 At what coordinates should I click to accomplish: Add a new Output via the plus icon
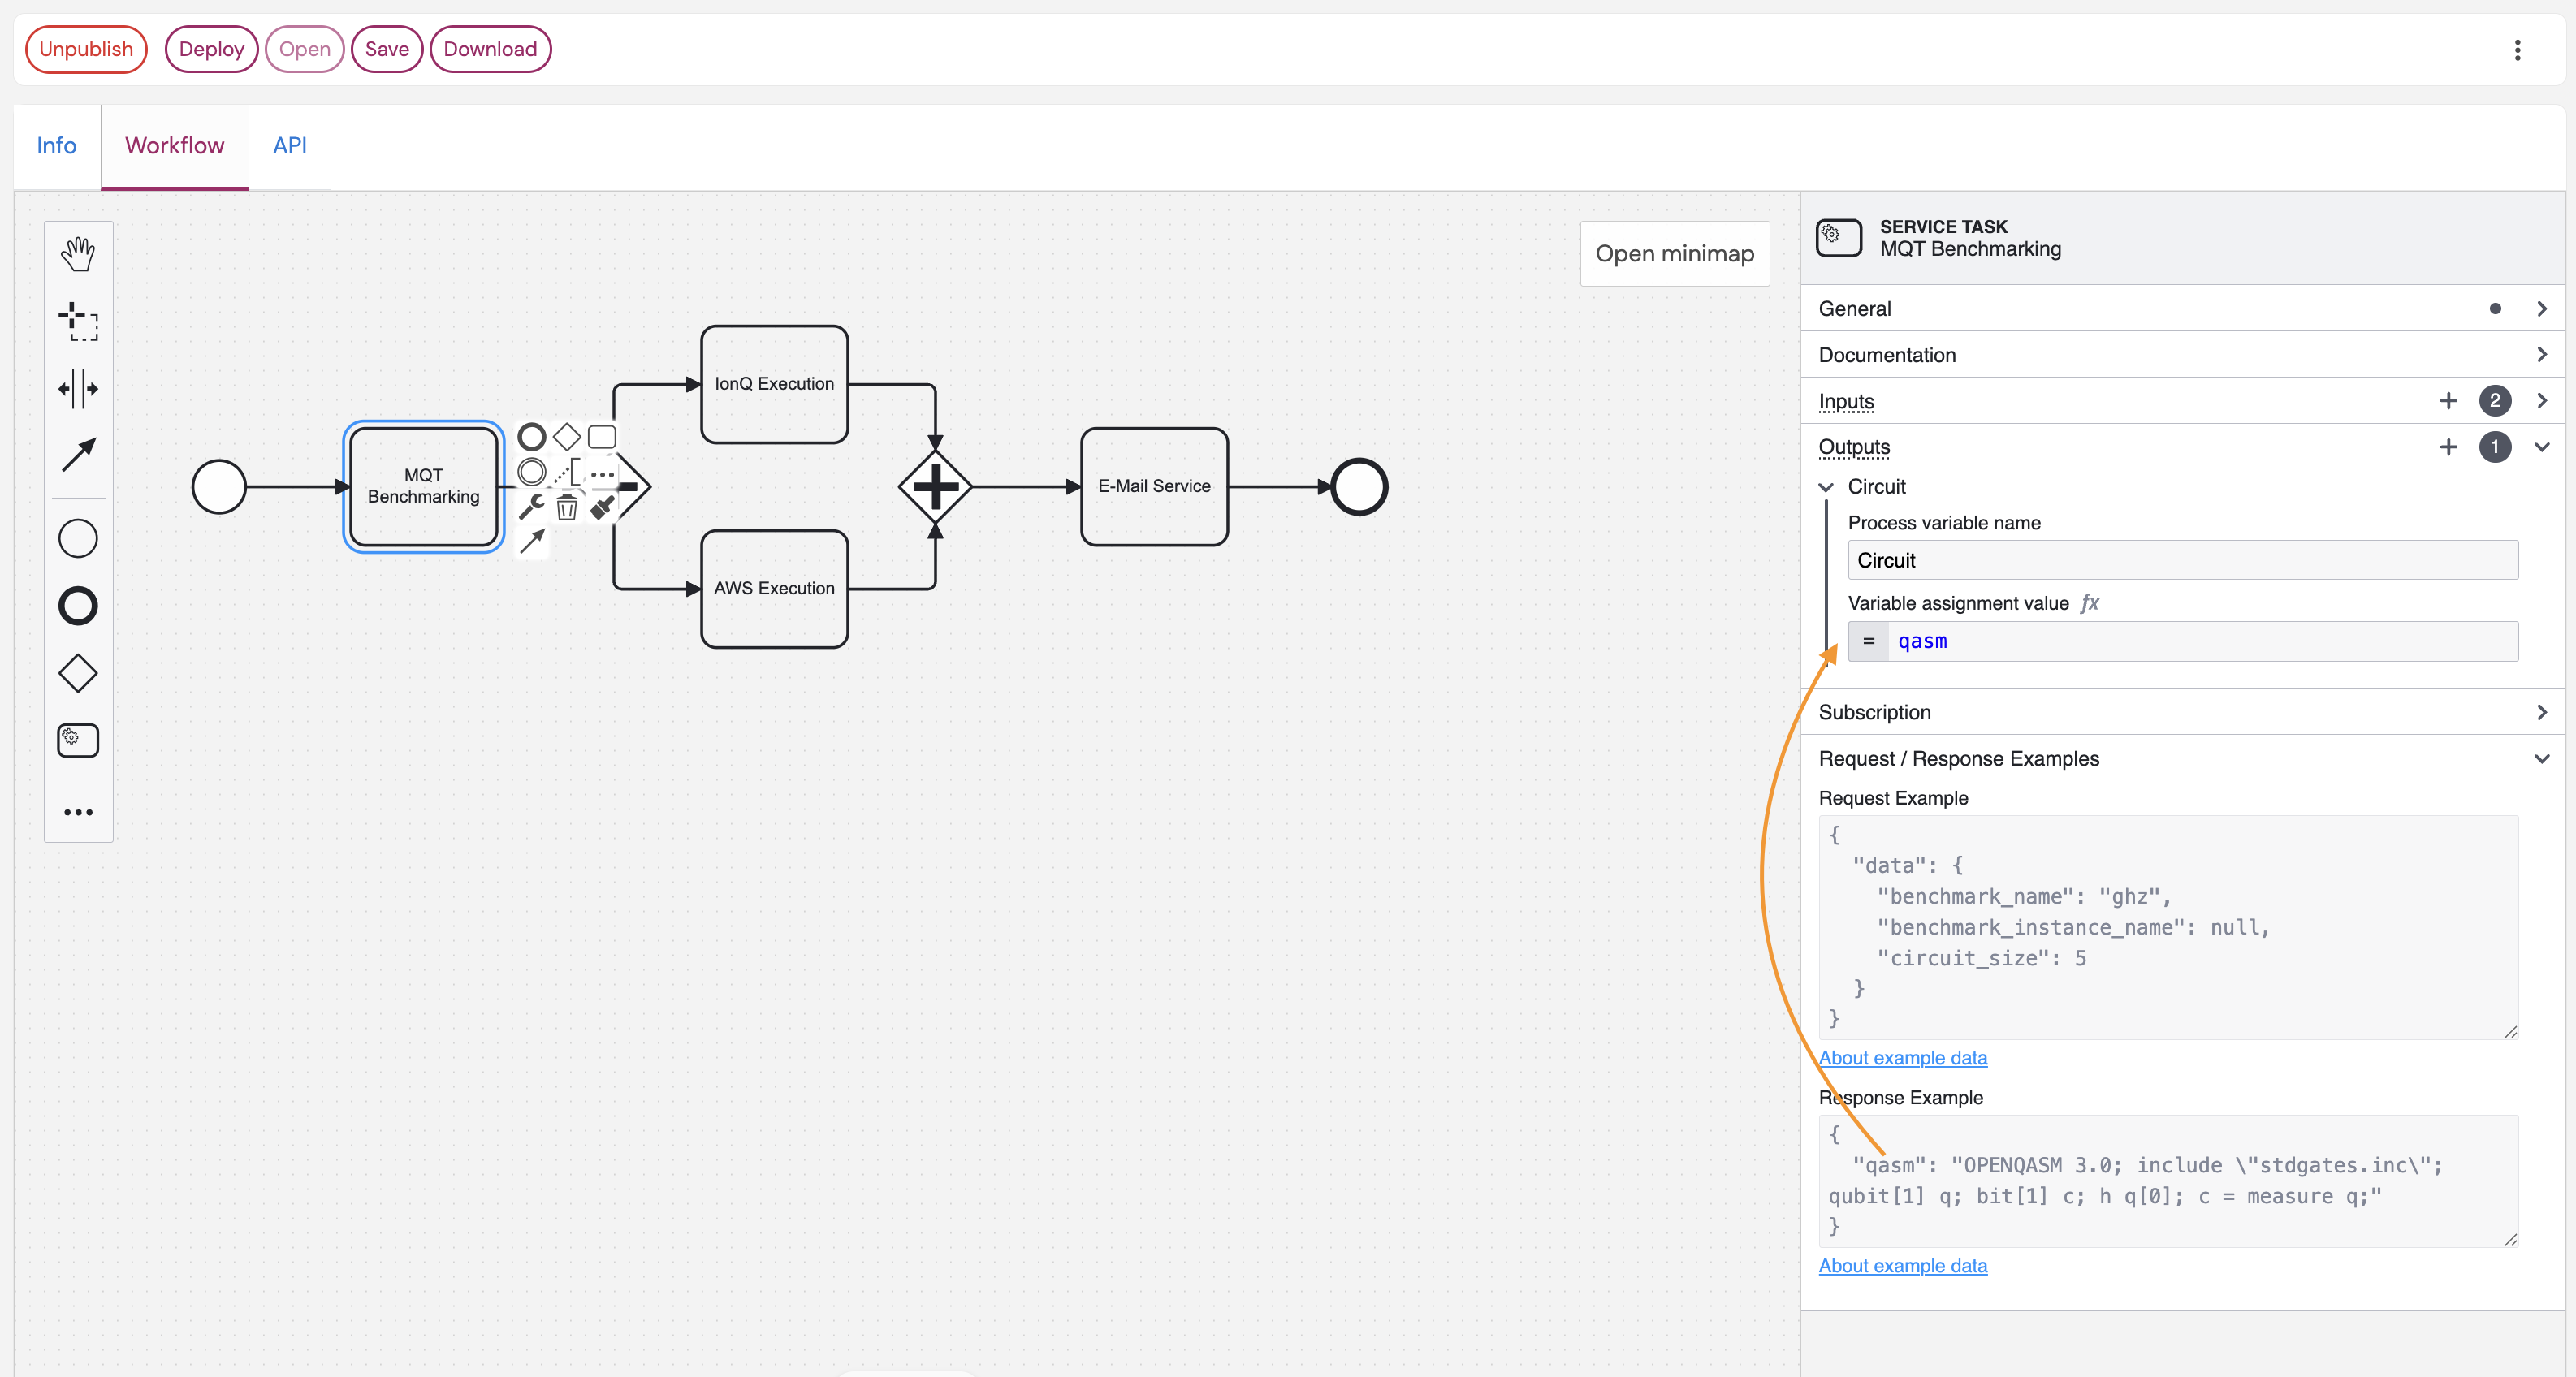[2448, 447]
